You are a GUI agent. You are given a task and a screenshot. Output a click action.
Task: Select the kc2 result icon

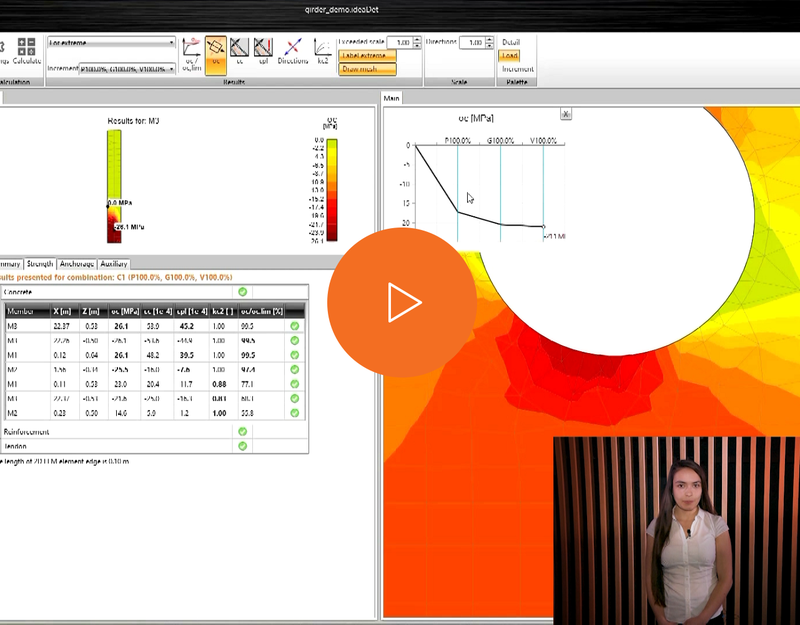coord(323,51)
